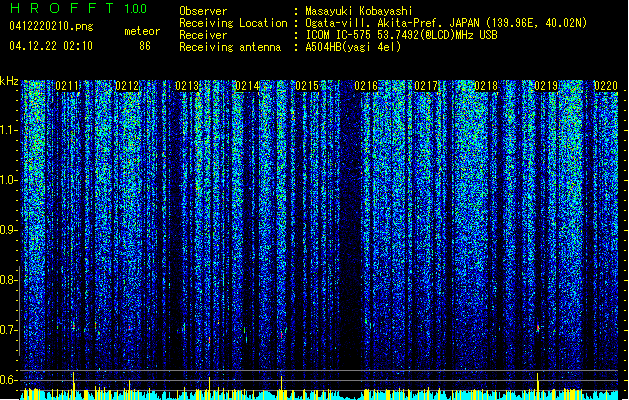Click the 0215 time marker
This screenshot has height=400, width=629.
pos(306,86)
